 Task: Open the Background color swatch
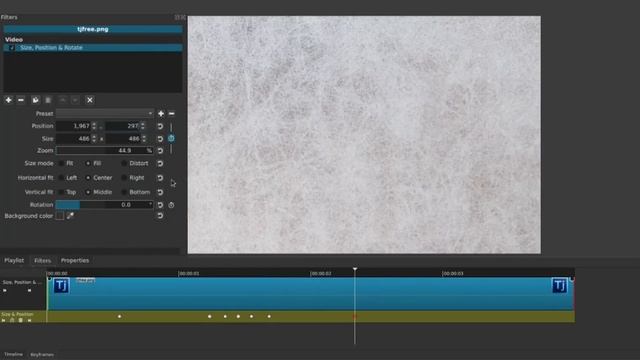pyautogui.click(x=60, y=216)
